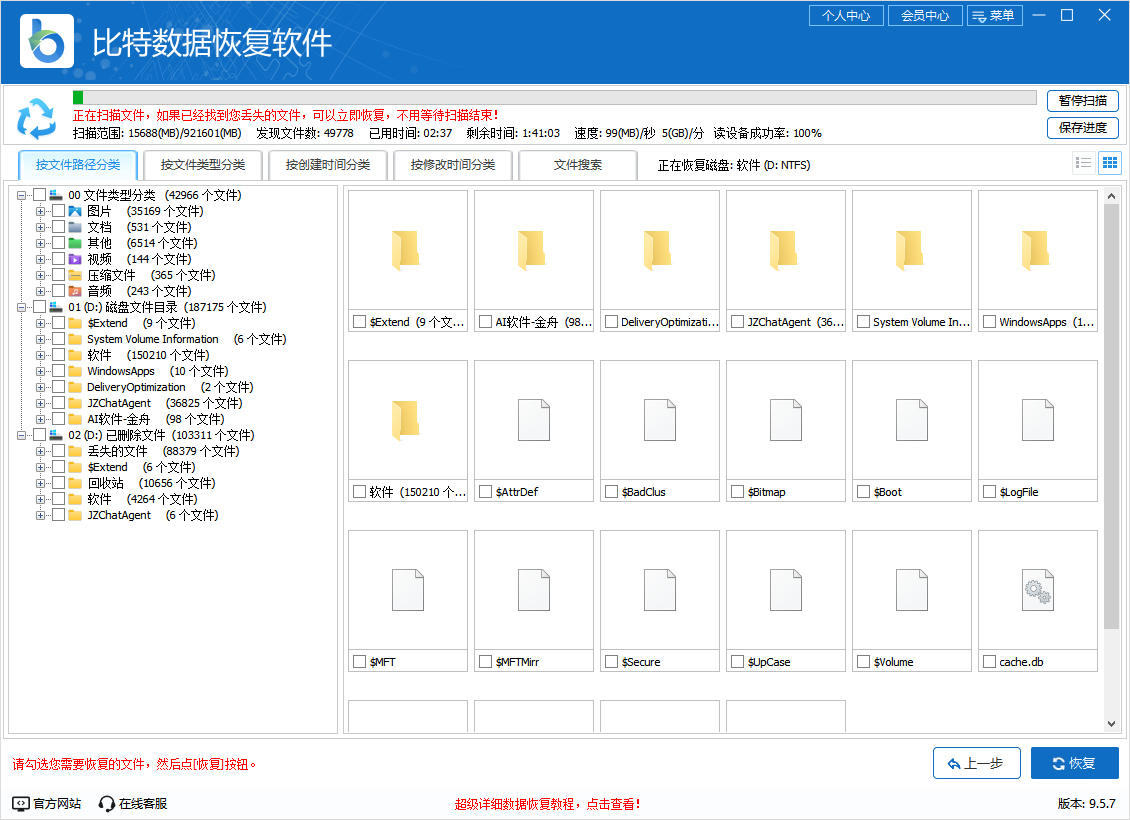The image size is (1130, 820).
Task: Click the WindowsApps folder icon in grid
Action: pyautogui.click(x=1037, y=250)
